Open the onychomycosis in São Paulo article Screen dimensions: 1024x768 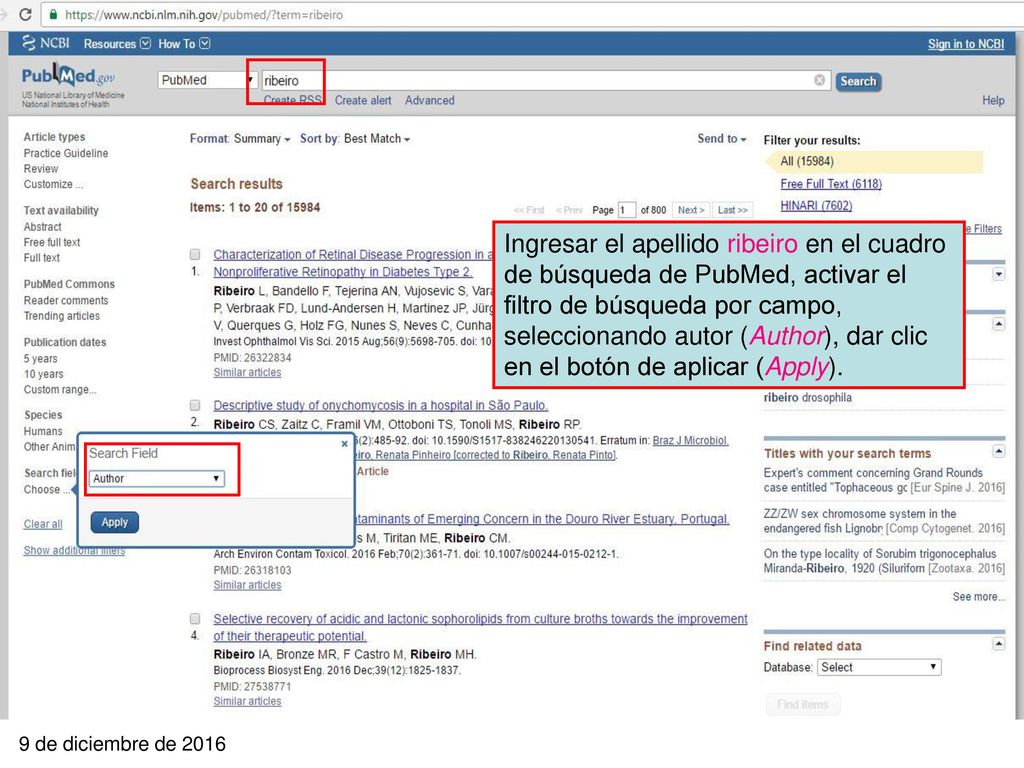tap(381, 405)
